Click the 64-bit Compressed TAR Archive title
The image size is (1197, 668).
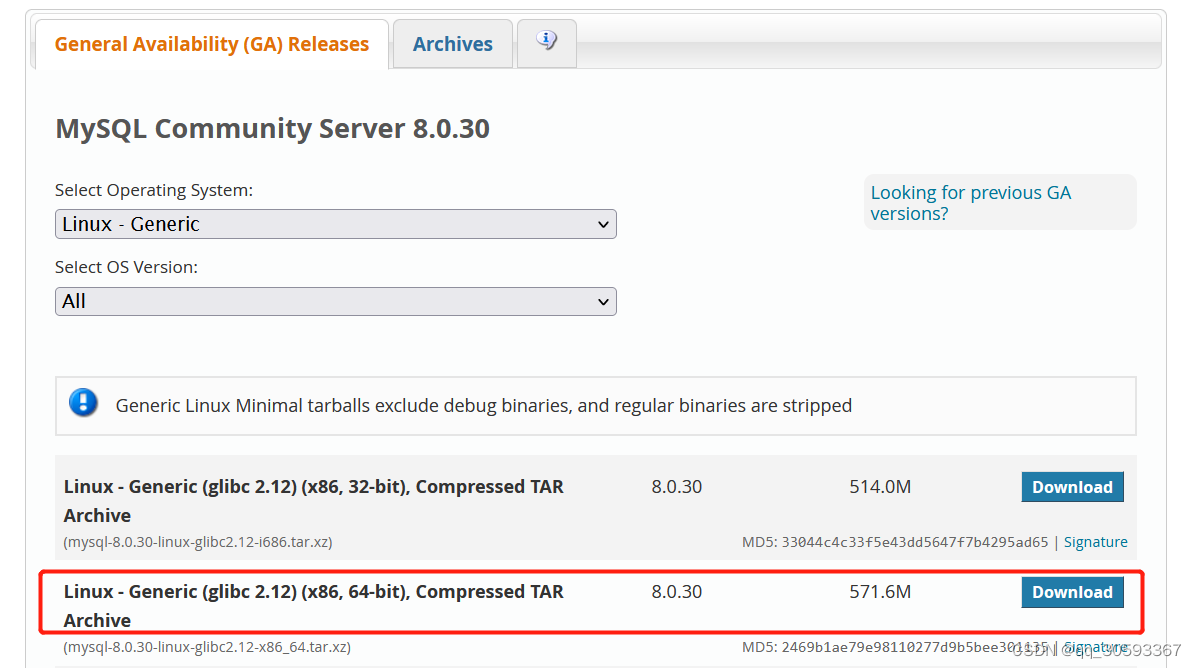(314, 606)
